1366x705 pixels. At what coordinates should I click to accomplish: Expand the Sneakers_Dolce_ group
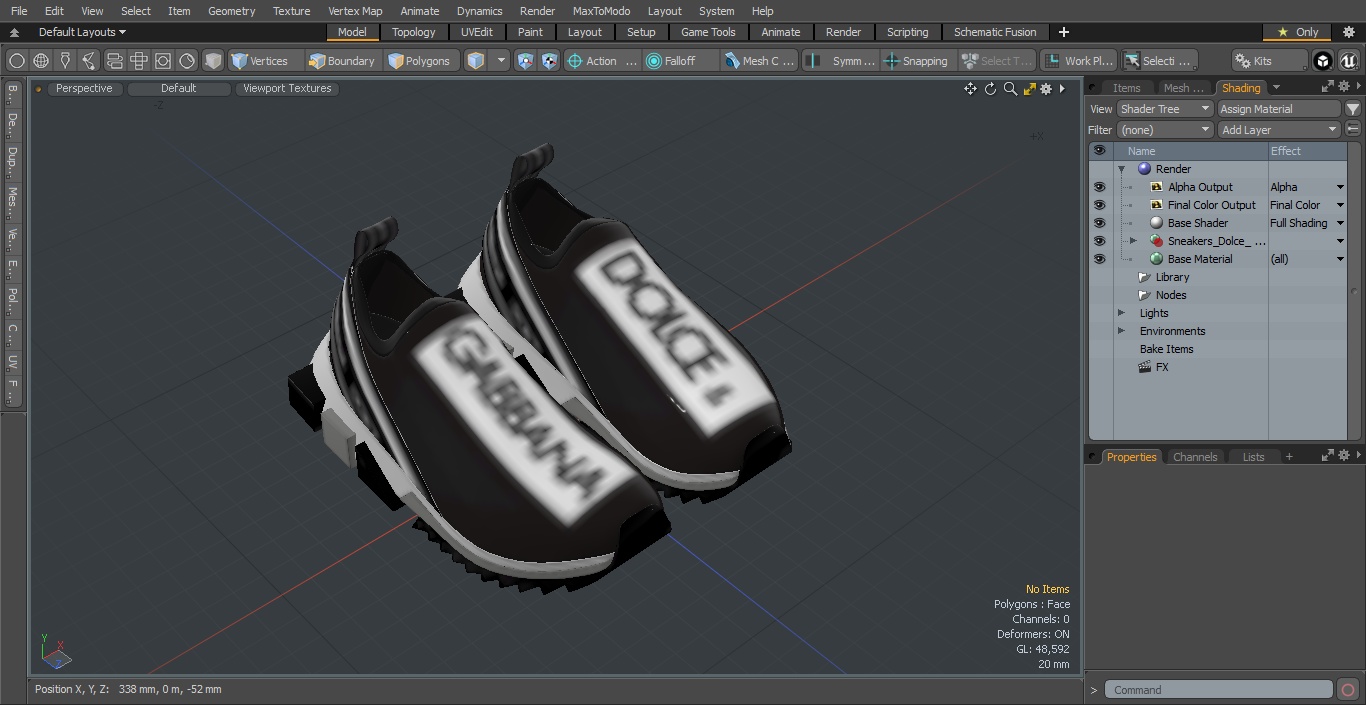1133,241
